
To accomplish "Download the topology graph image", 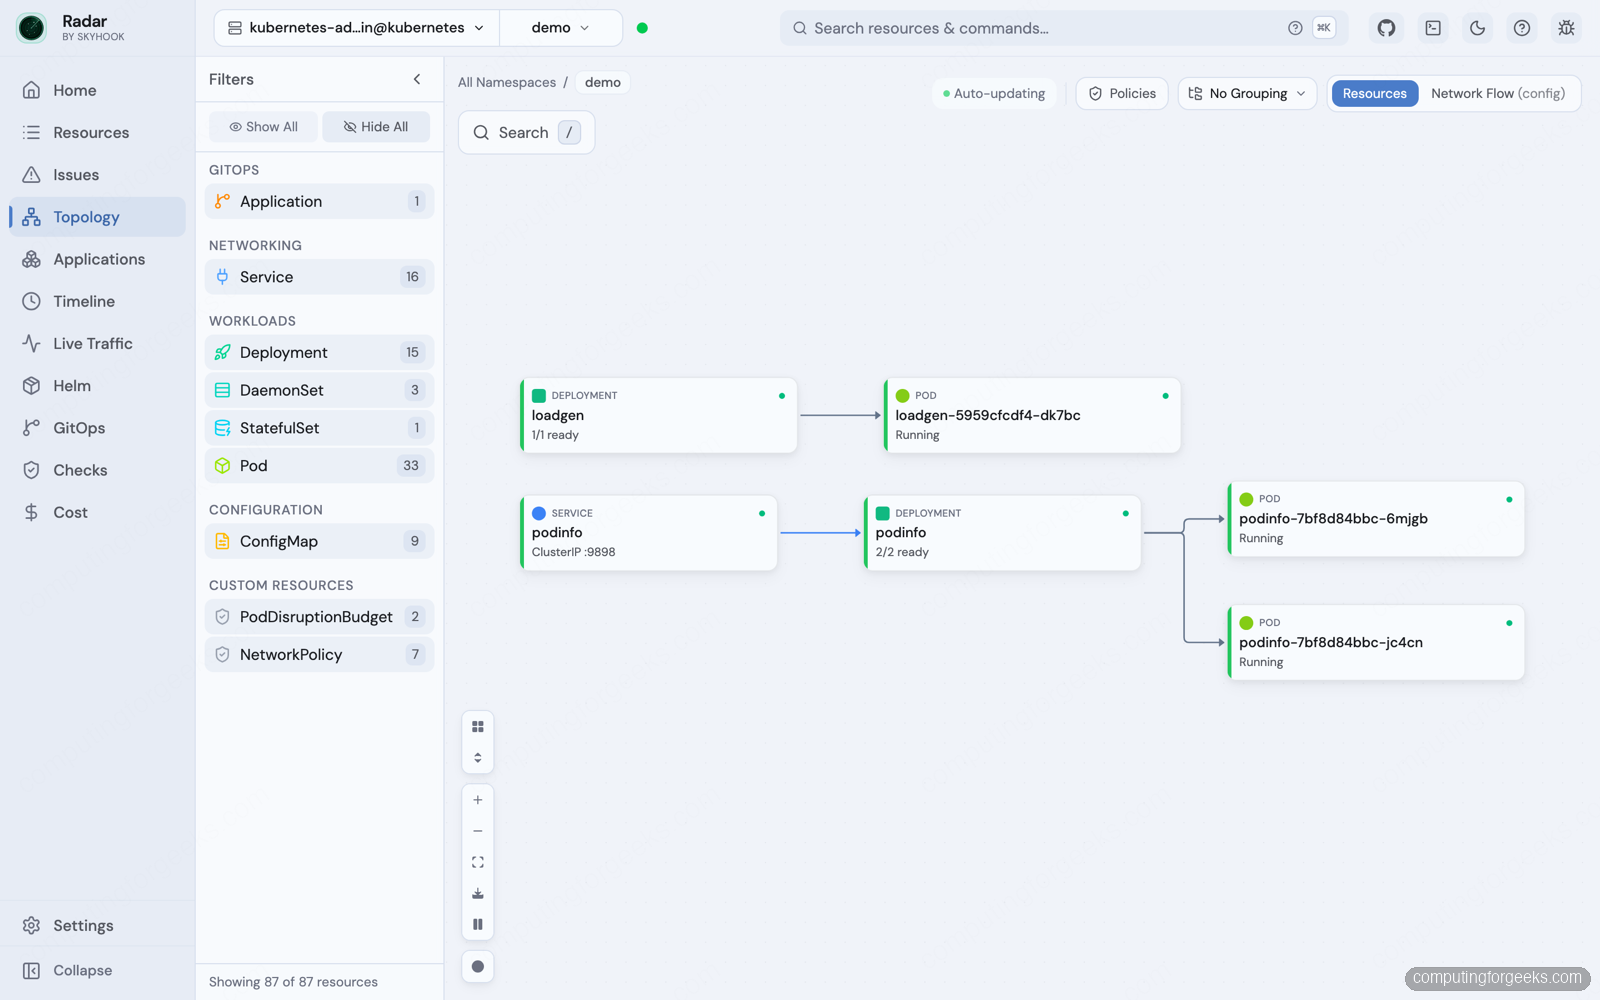I will coord(478,893).
